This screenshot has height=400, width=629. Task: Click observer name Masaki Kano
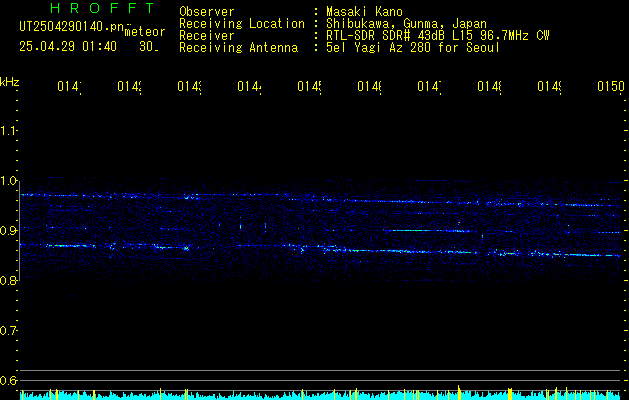tap(364, 11)
